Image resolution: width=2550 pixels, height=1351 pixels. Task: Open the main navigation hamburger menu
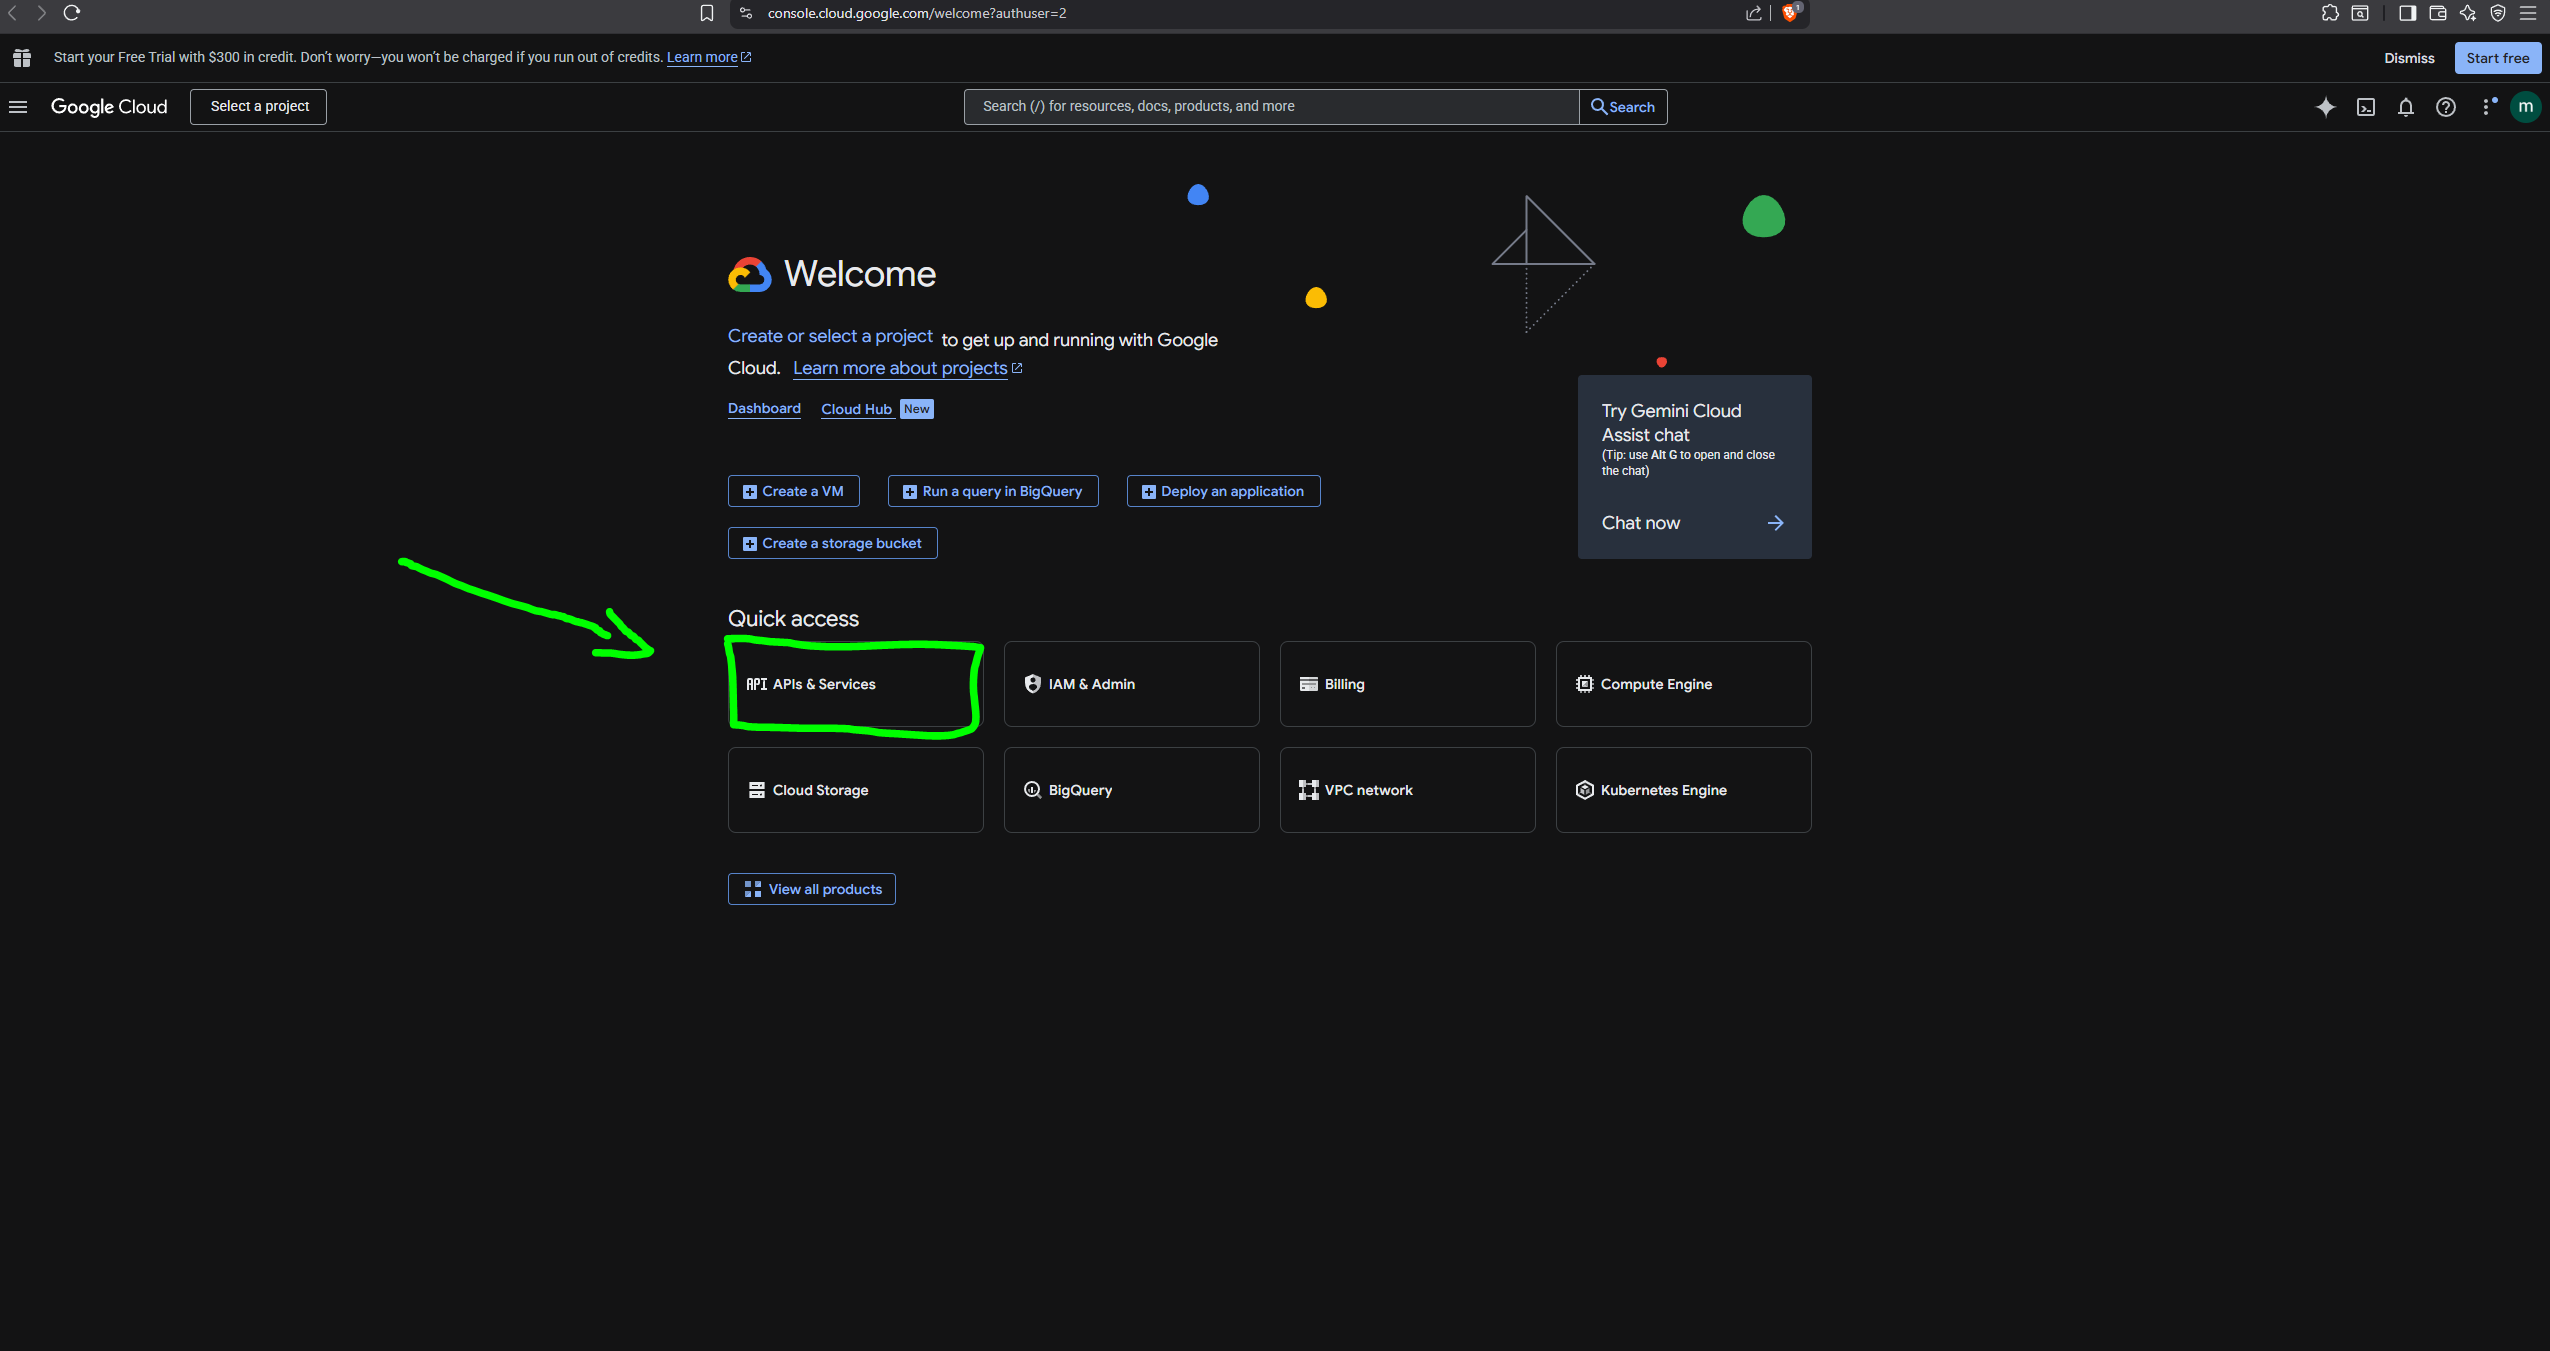(18, 107)
